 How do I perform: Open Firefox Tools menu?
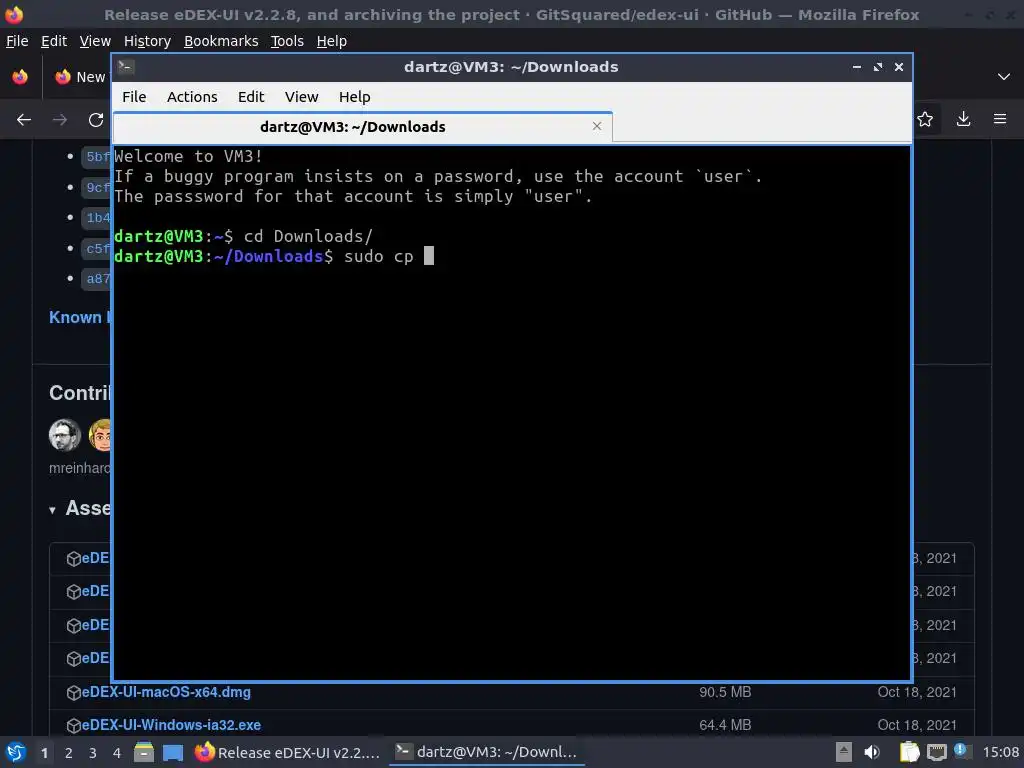click(x=287, y=41)
